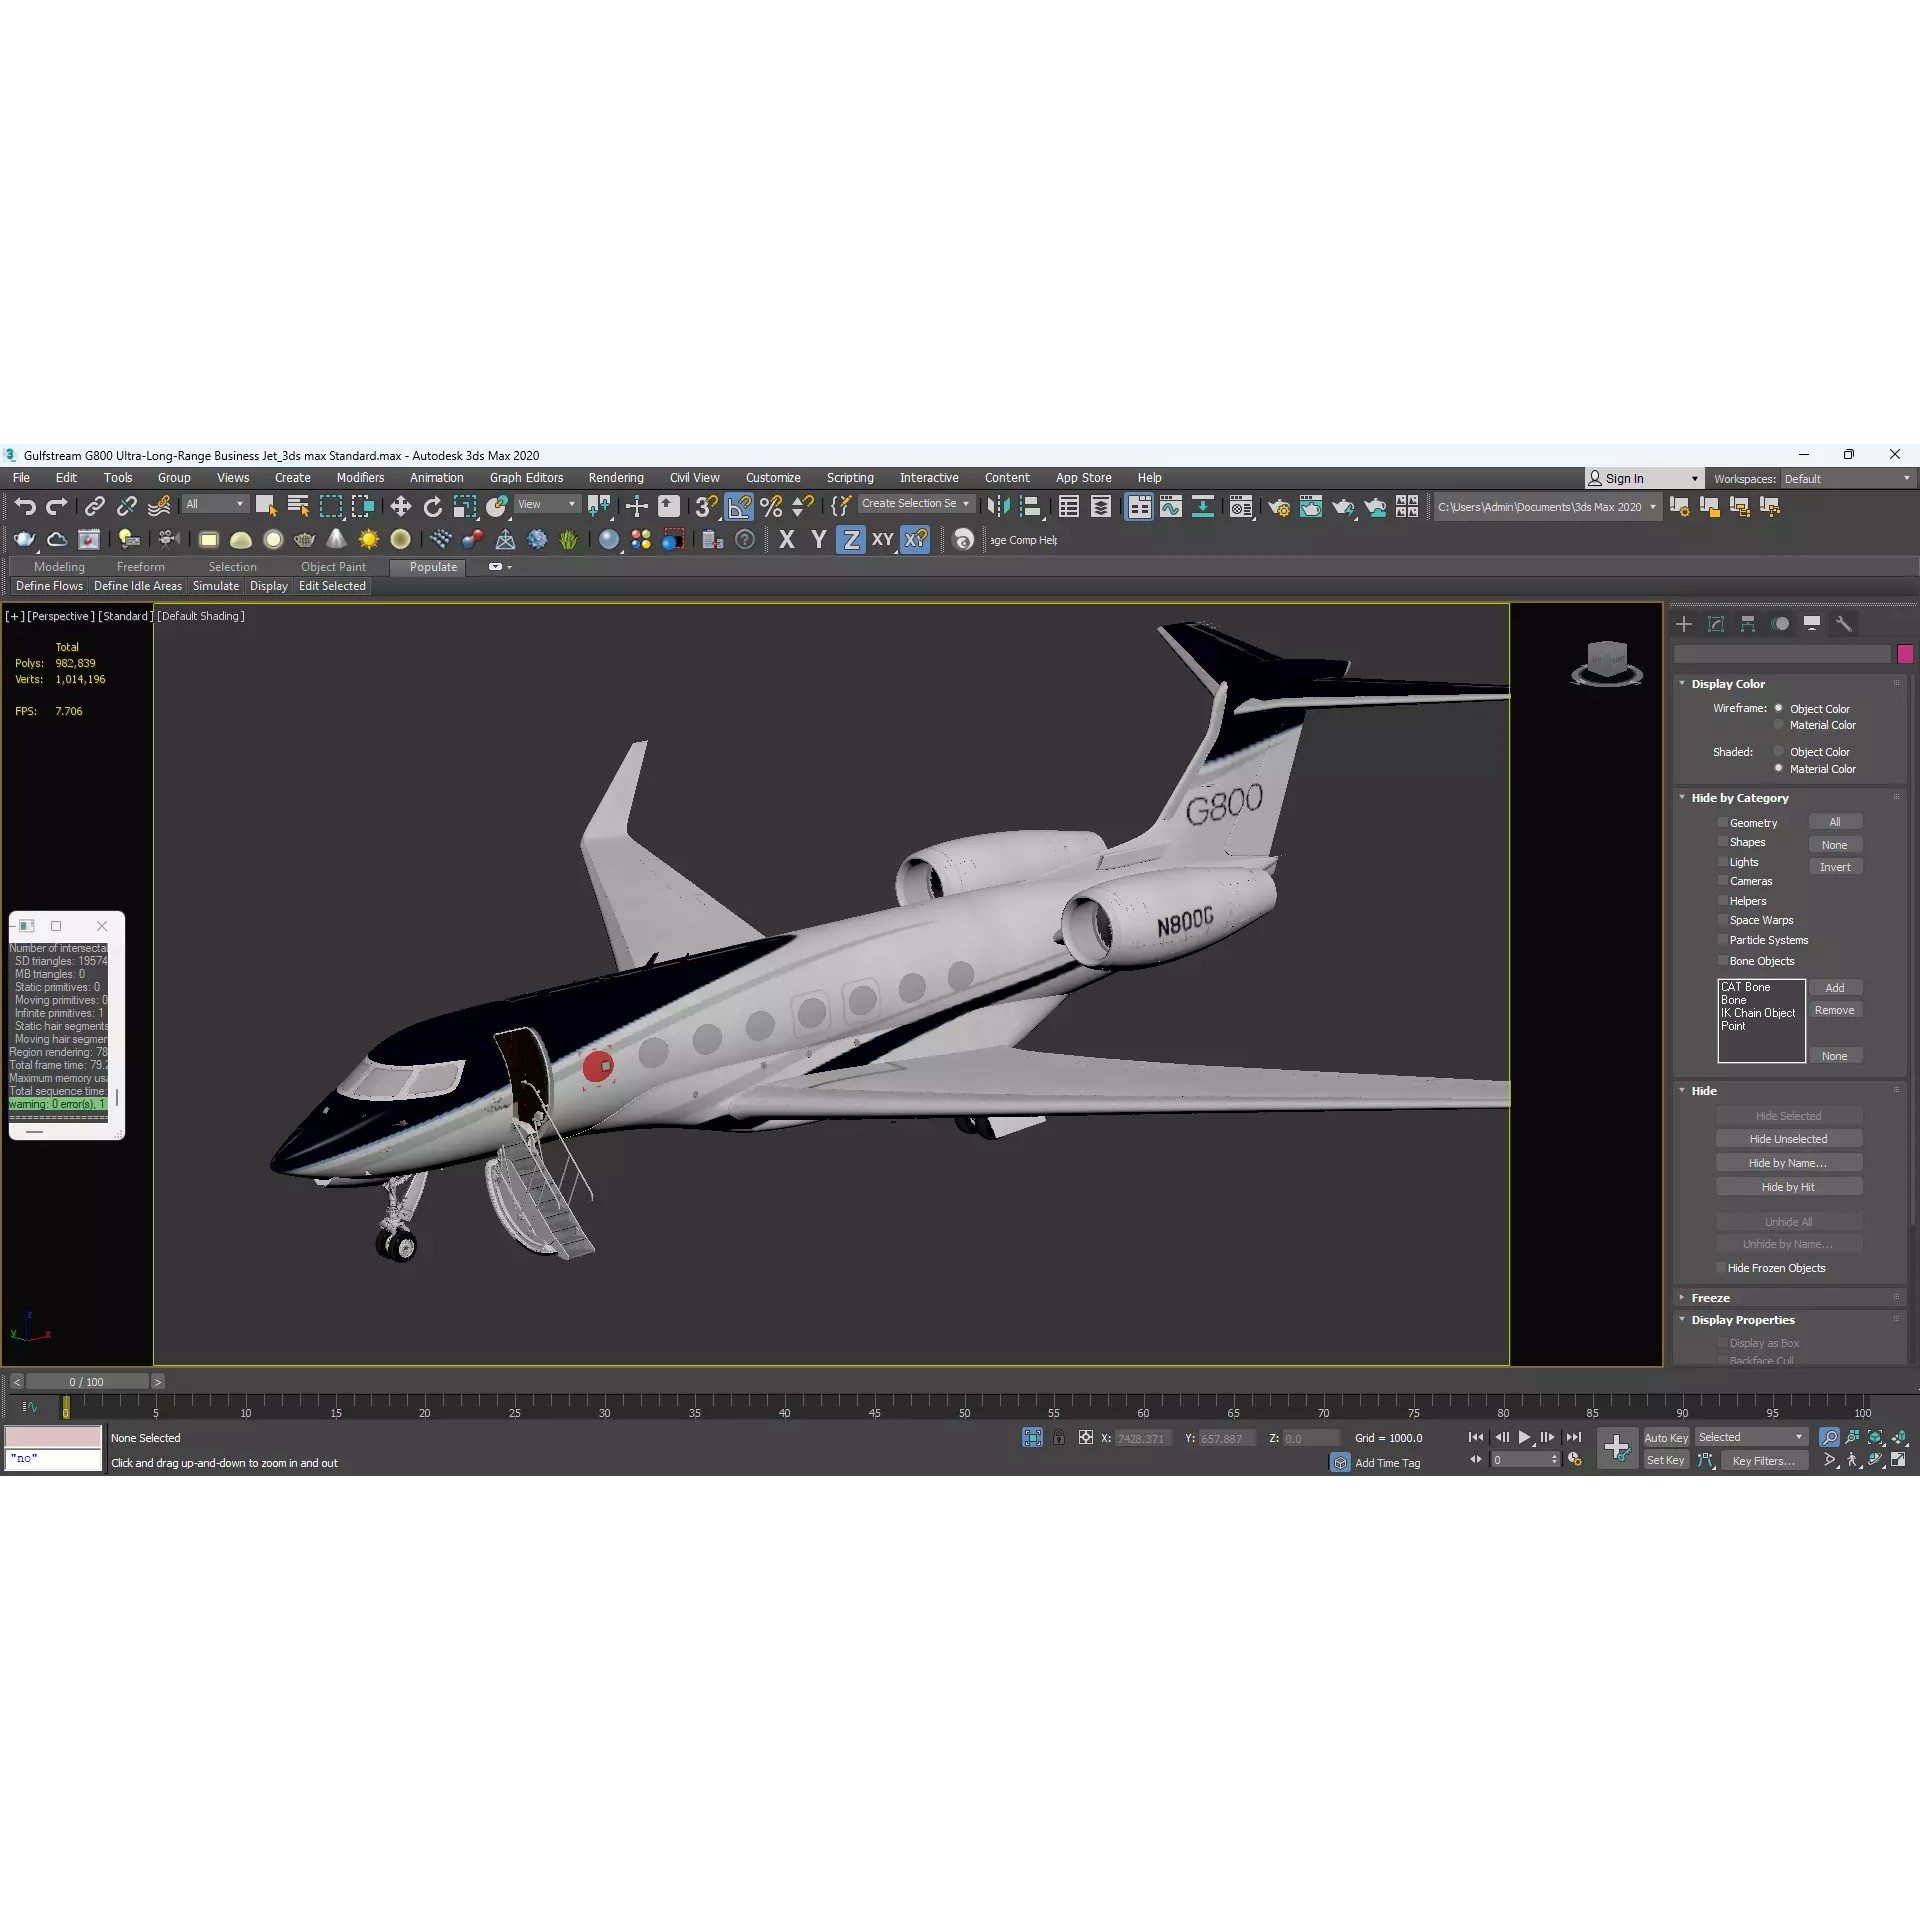Collapse the Hide by Category rollout
The width and height of the screenshot is (1920, 1920).
tap(1682, 798)
